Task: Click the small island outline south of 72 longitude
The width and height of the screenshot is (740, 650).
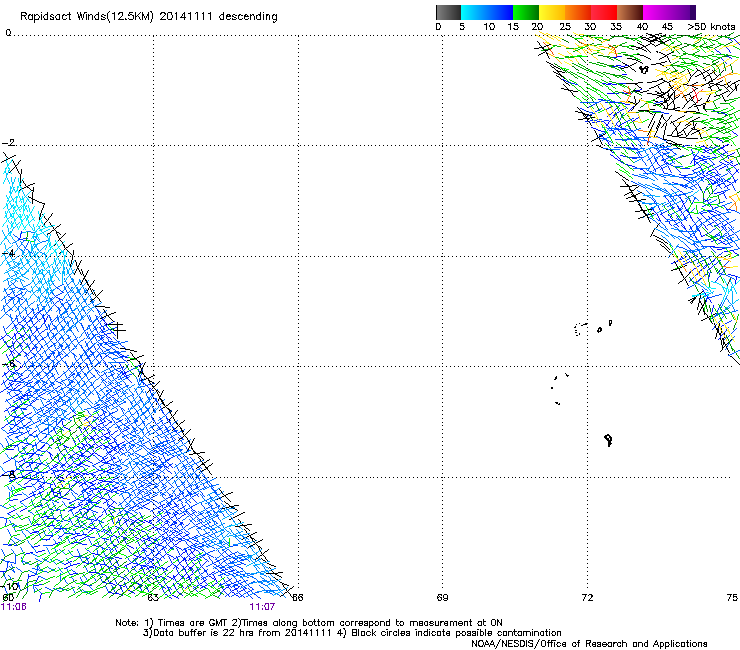Action: [x=608, y=440]
